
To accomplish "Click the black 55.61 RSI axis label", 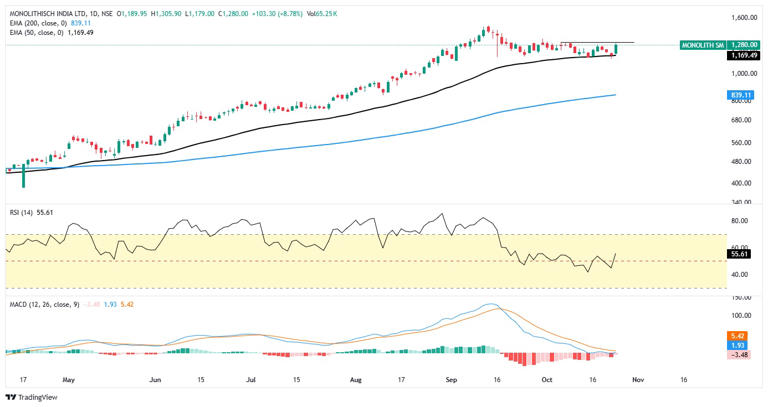I will point(739,254).
